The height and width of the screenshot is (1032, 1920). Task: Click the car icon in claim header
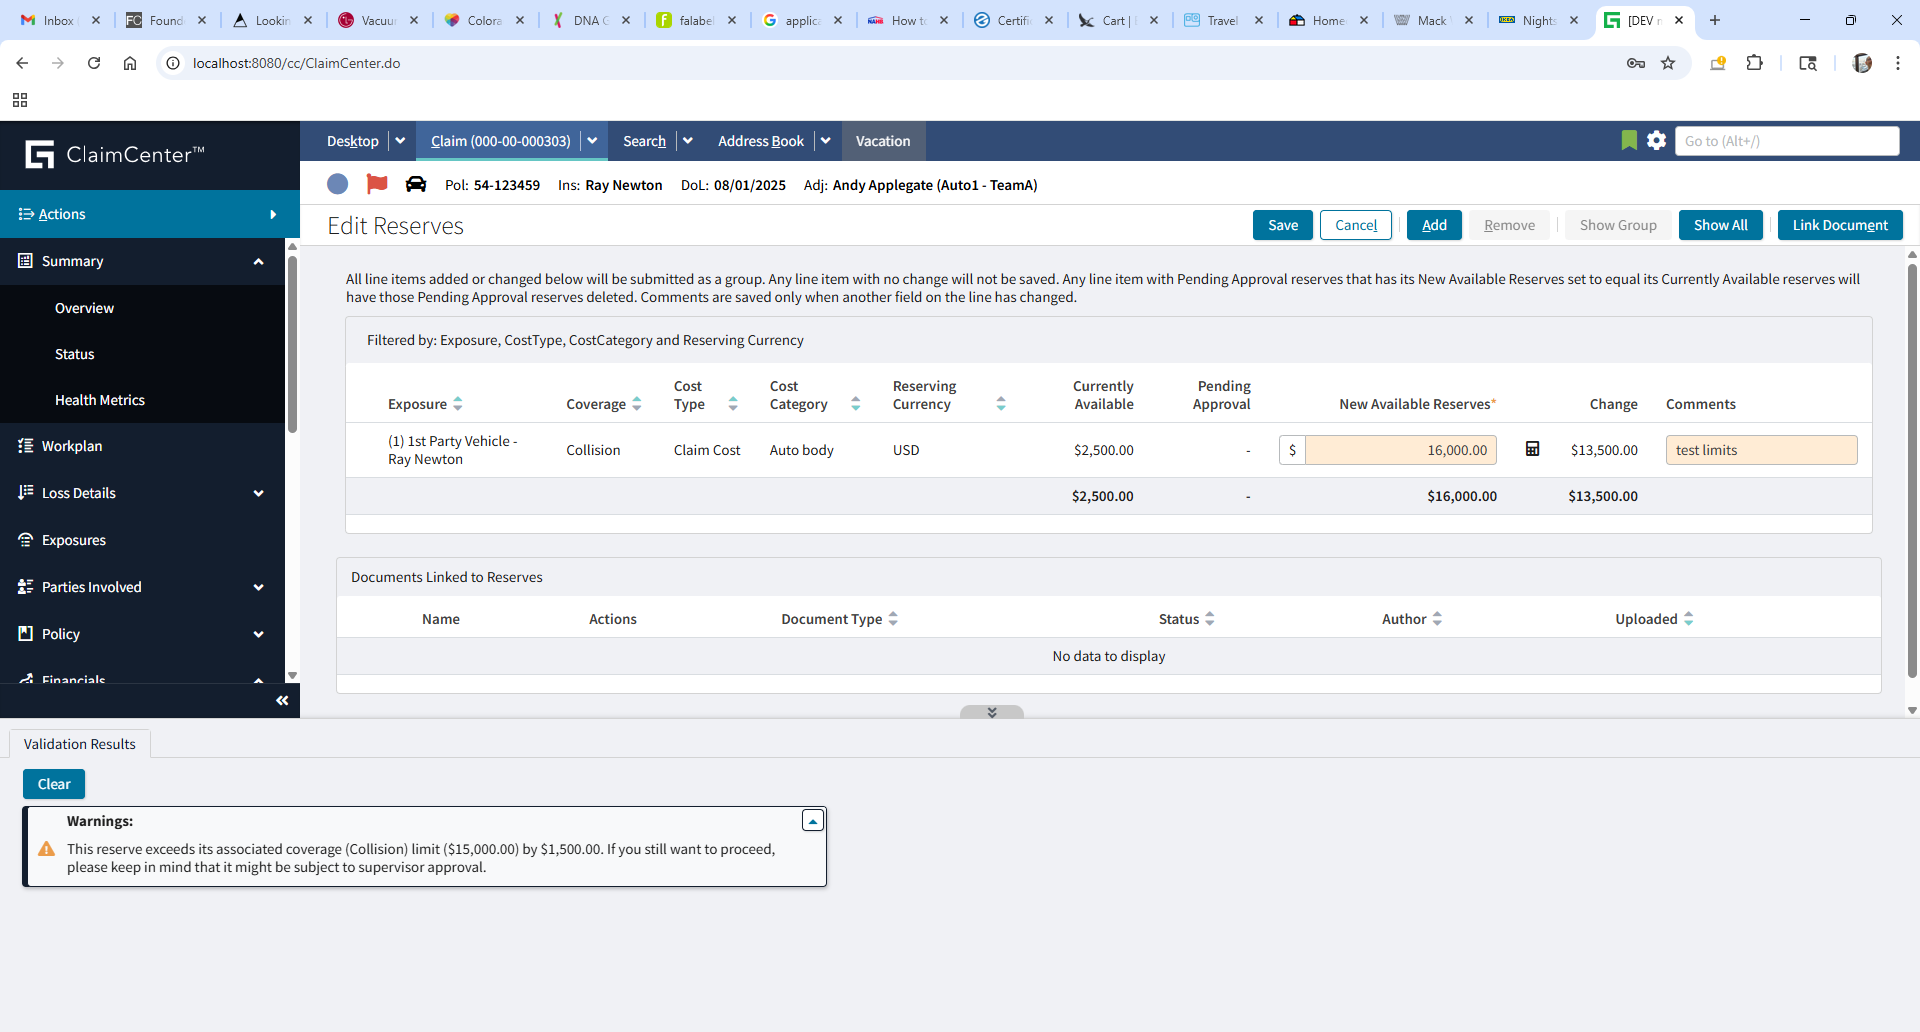[x=416, y=184]
